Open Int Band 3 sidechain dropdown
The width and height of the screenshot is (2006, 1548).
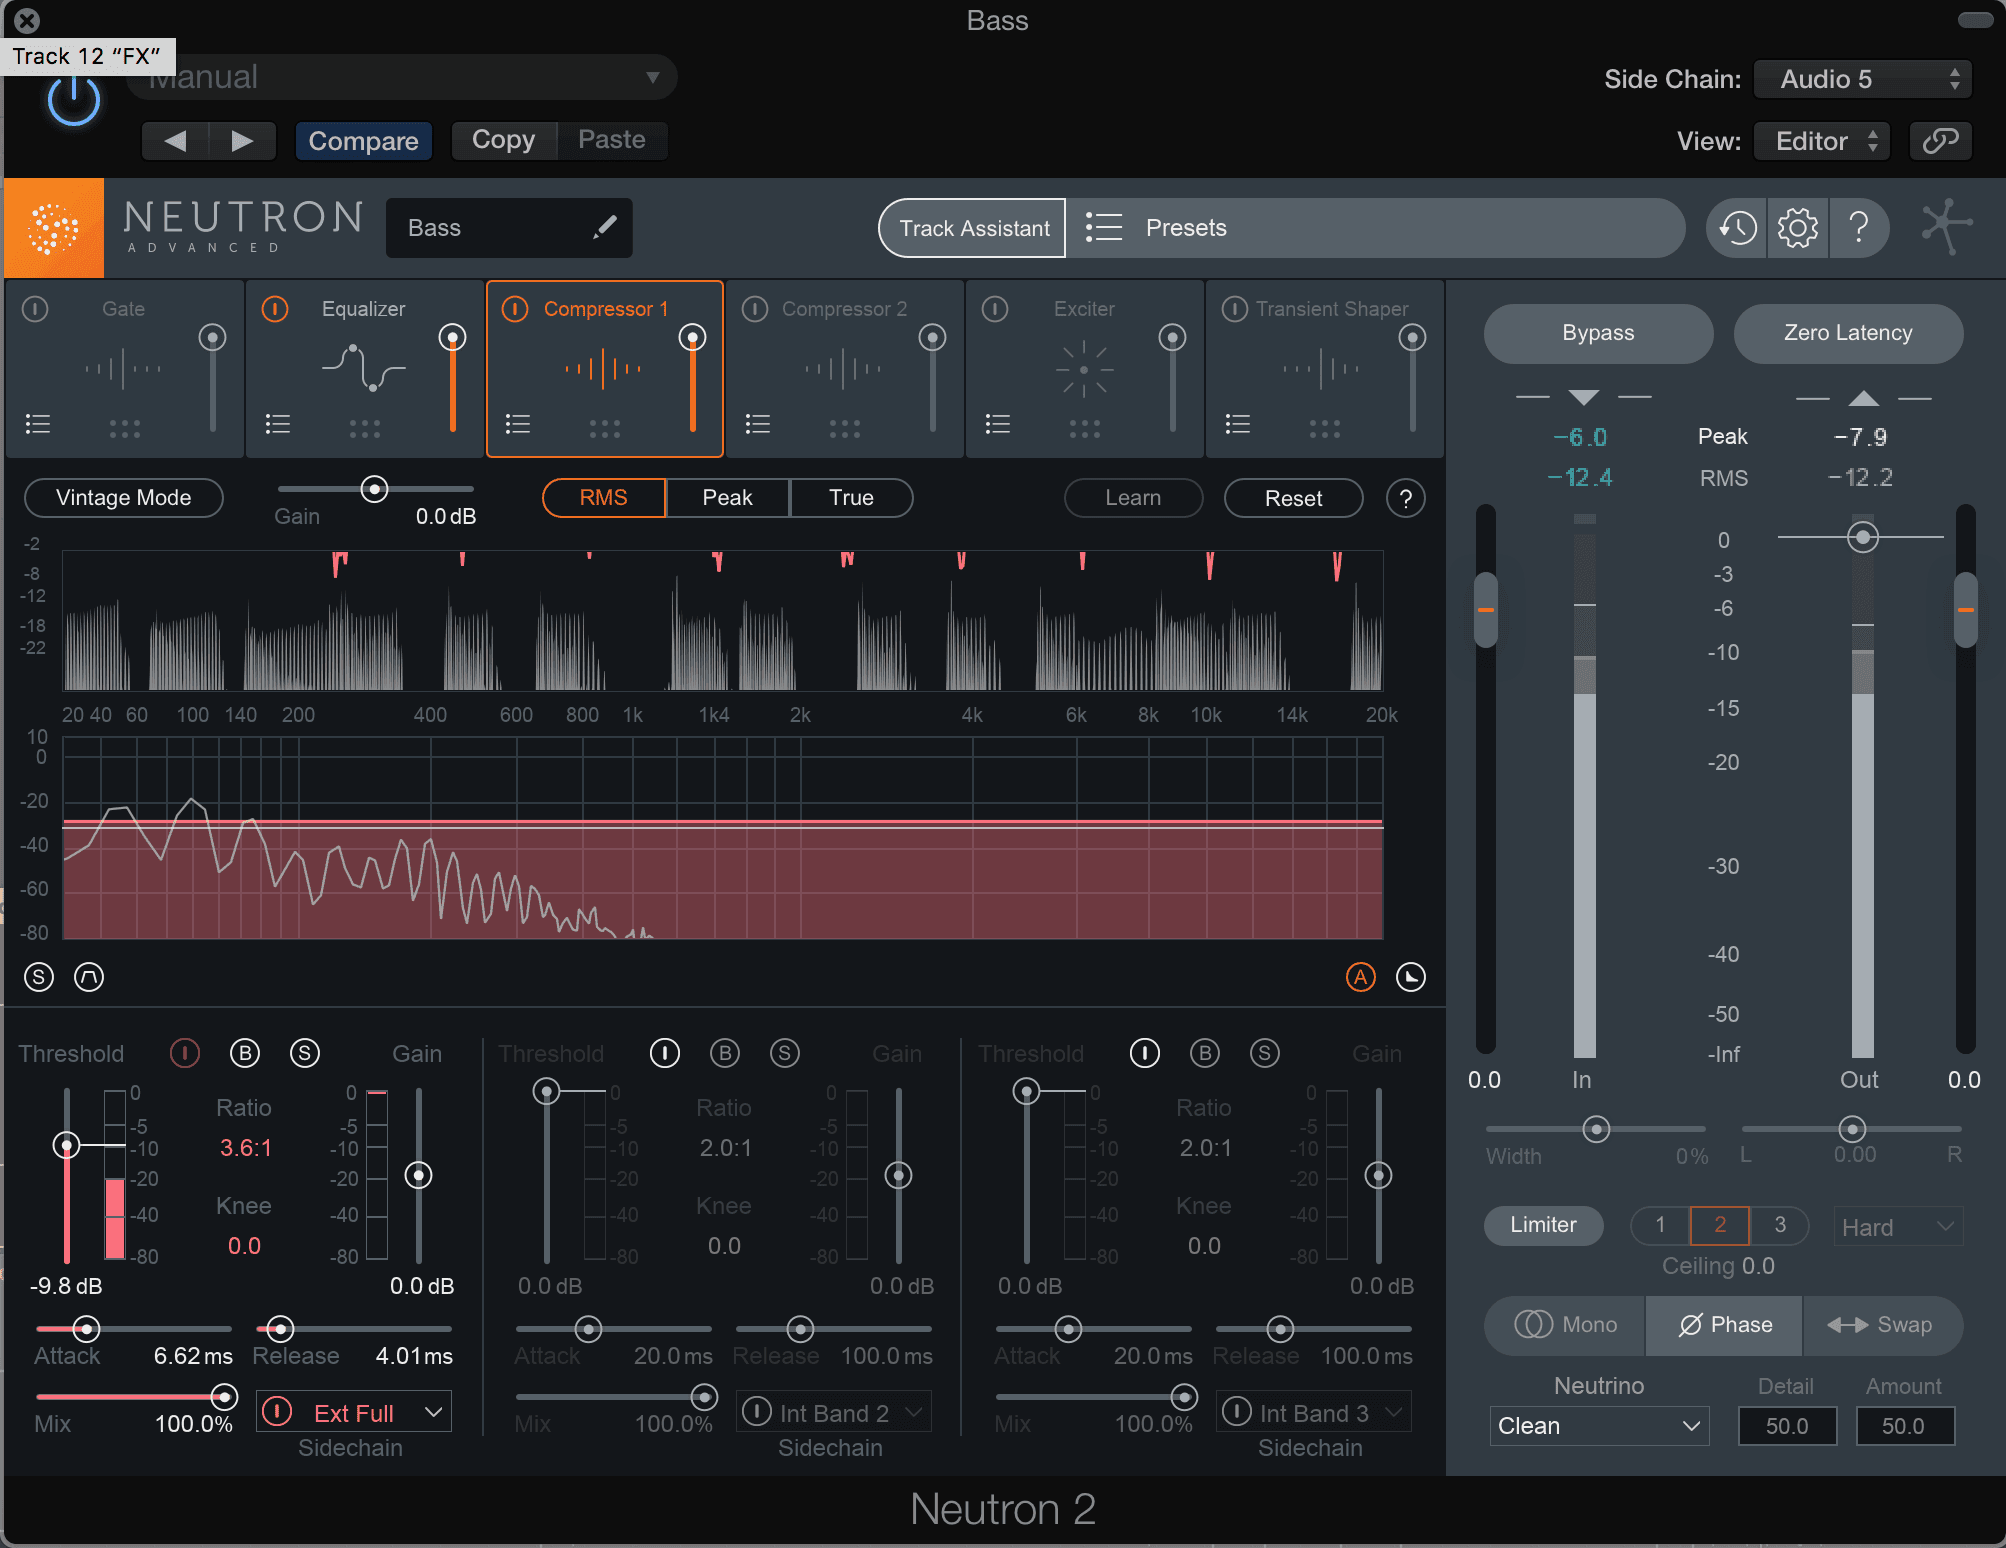click(x=1314, y=1412)
